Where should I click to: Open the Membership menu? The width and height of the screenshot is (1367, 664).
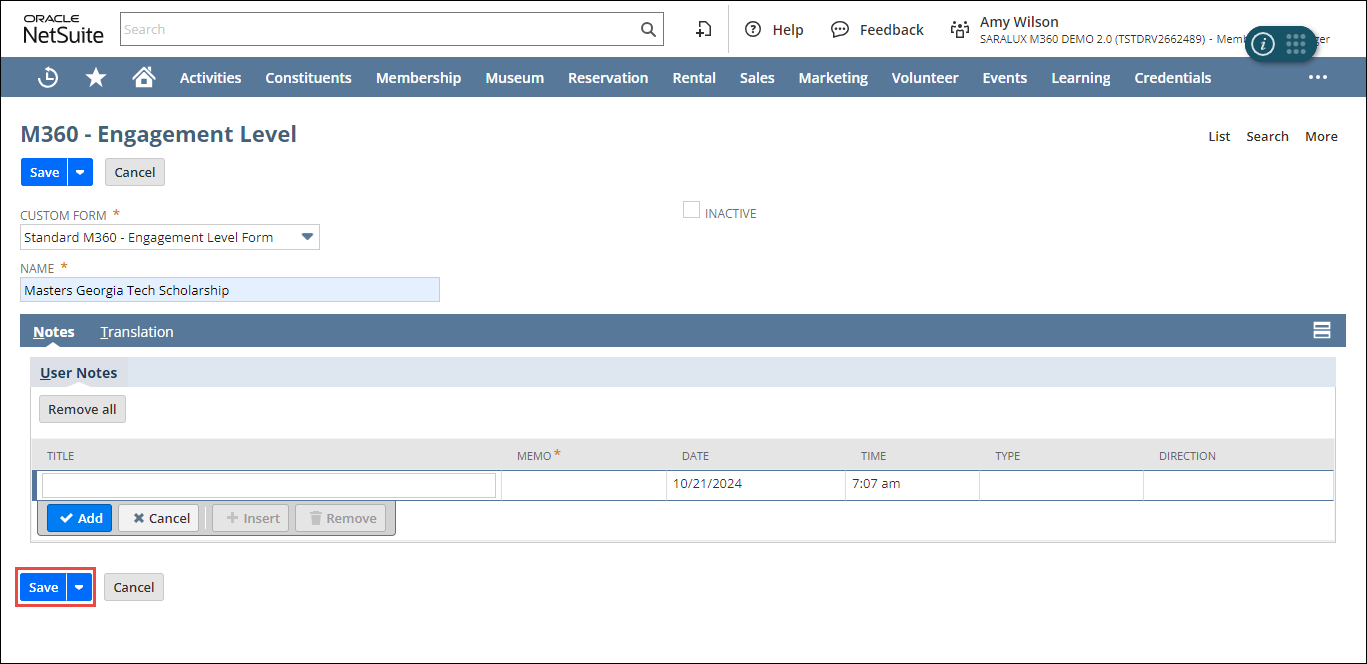(418, 77)
